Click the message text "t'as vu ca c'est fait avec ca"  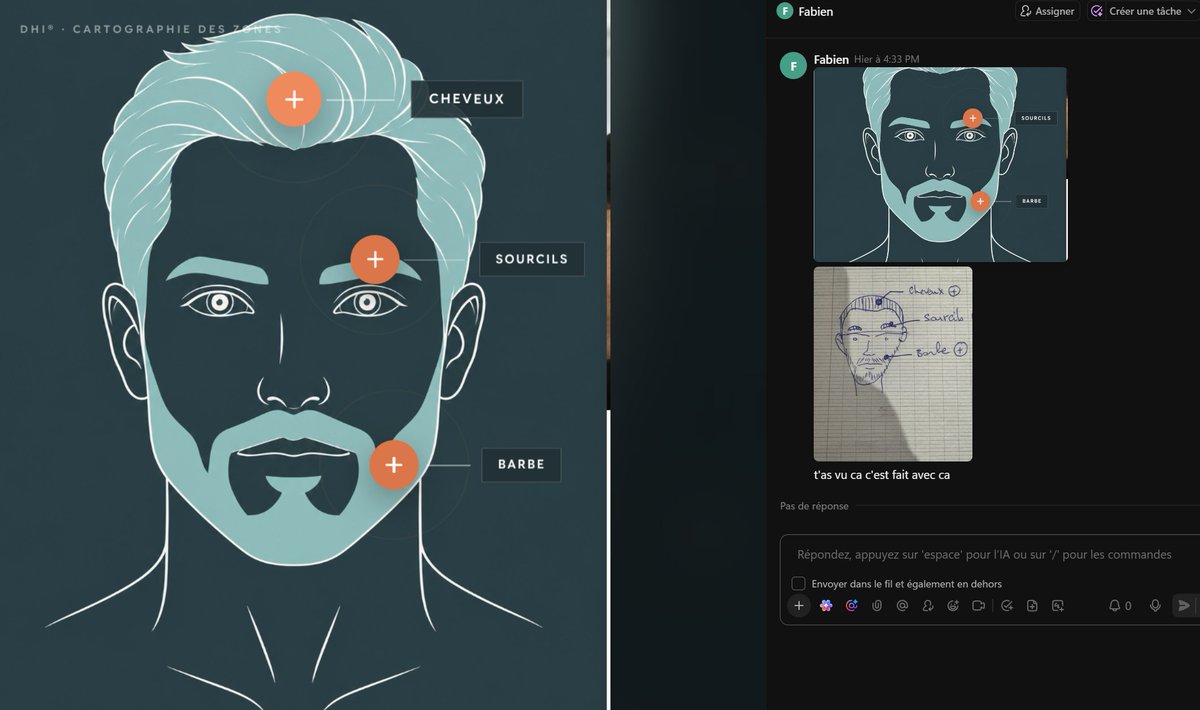[x=882, y=475]
